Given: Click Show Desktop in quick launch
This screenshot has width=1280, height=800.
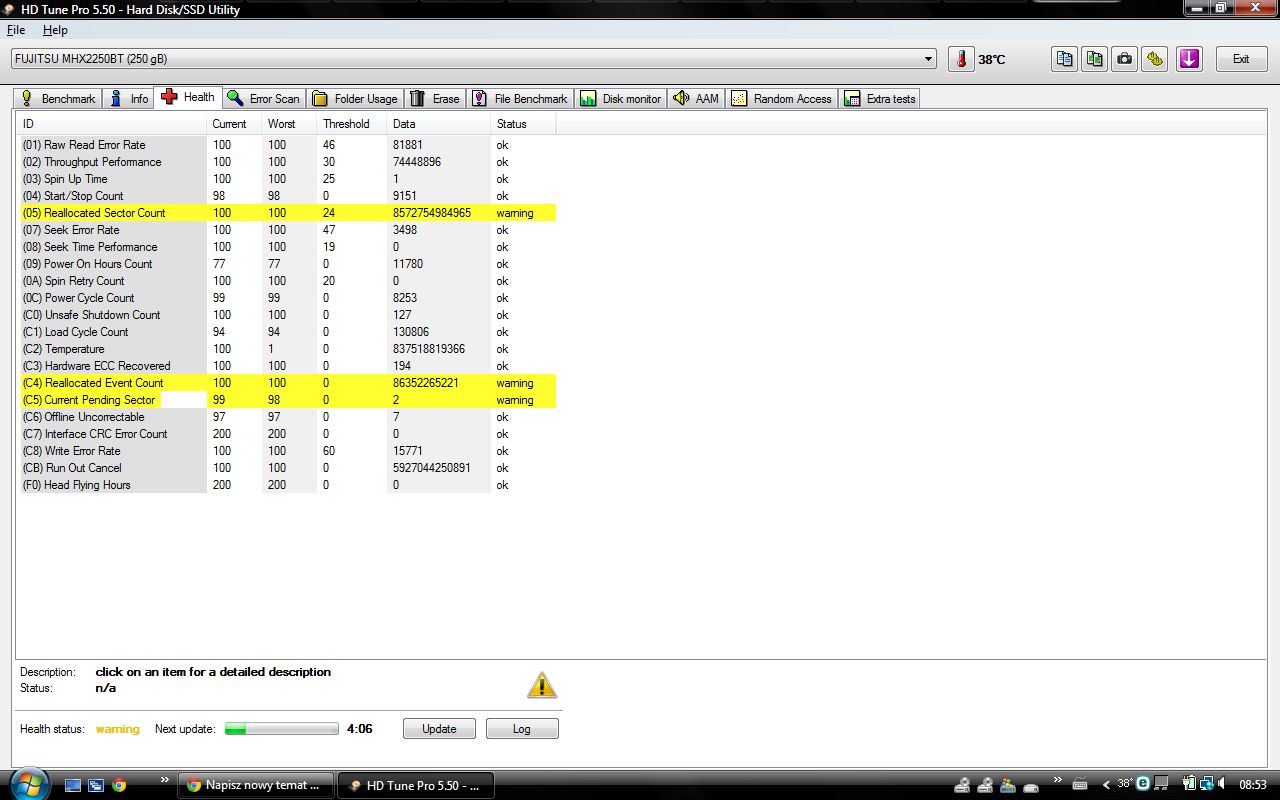Looking at the screenshot, I should click(73, 785).
